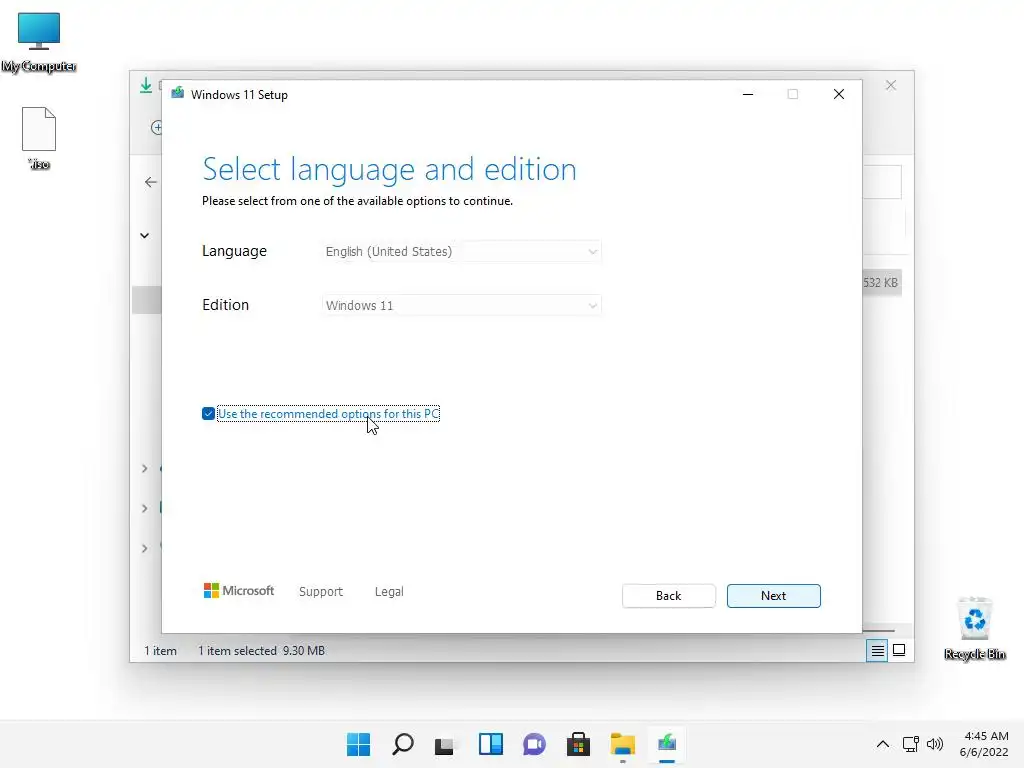1024x768 pixels.
Task: Click File Explorer new item plus icon
Action: [x=156, y=127]
